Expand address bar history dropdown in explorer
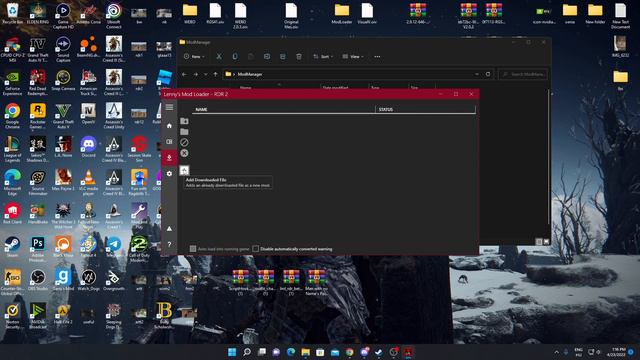Image resolution: width=640 pixels, height=360 pixels. click(x=477, y=74)
